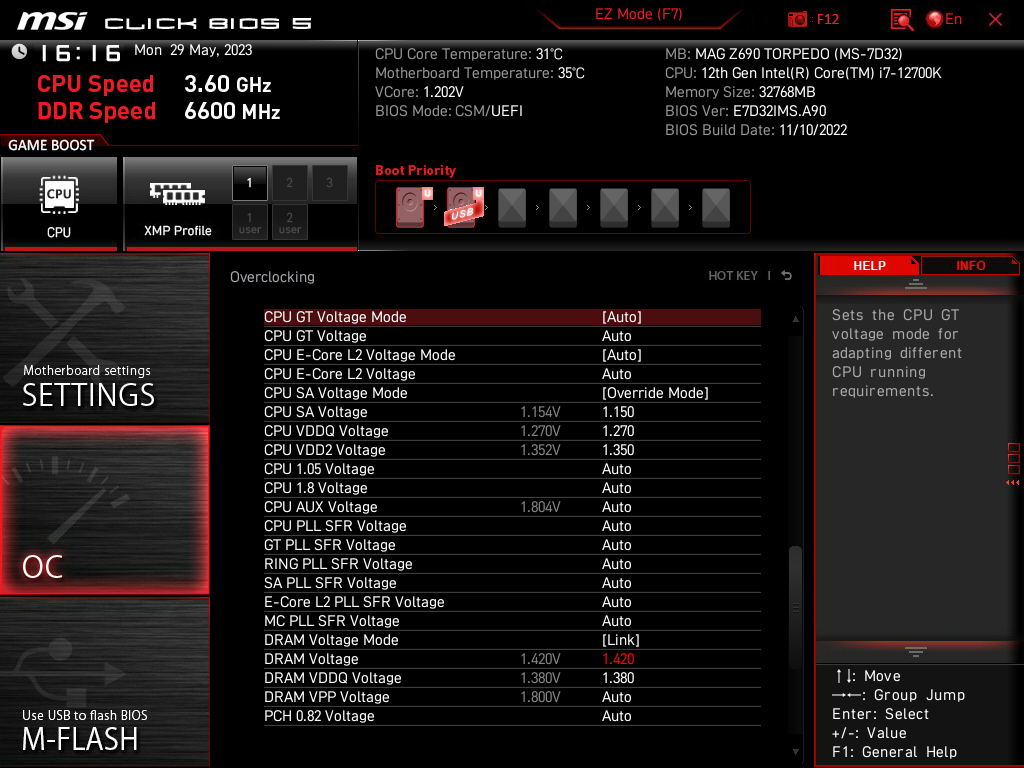This screenshot has height=768, width=1024.
Task: Edit CPU VDDQ Voltage value 1.270
Action: (618, 431)
